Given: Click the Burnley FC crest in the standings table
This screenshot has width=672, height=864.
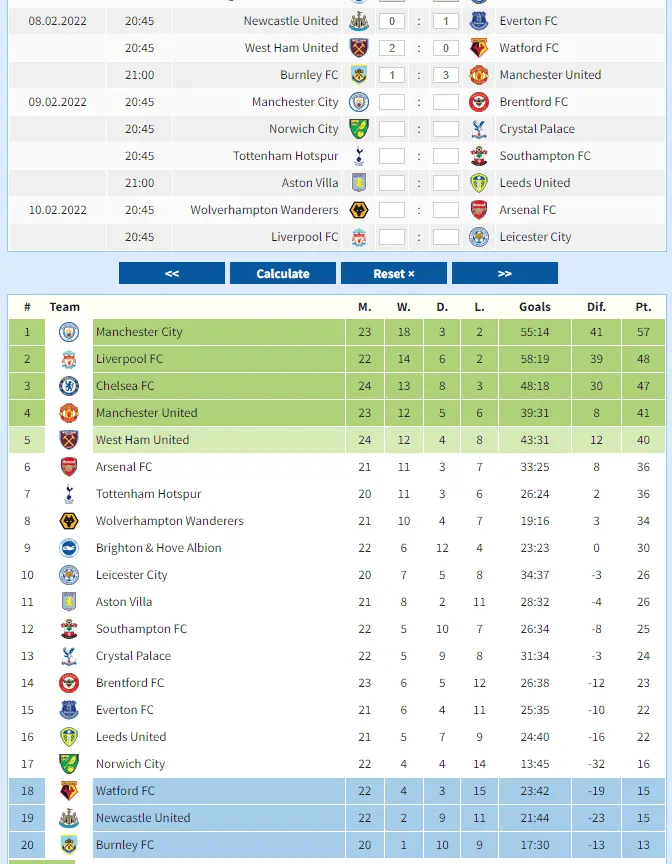Looking at the screenshot, I should (69, 845).
